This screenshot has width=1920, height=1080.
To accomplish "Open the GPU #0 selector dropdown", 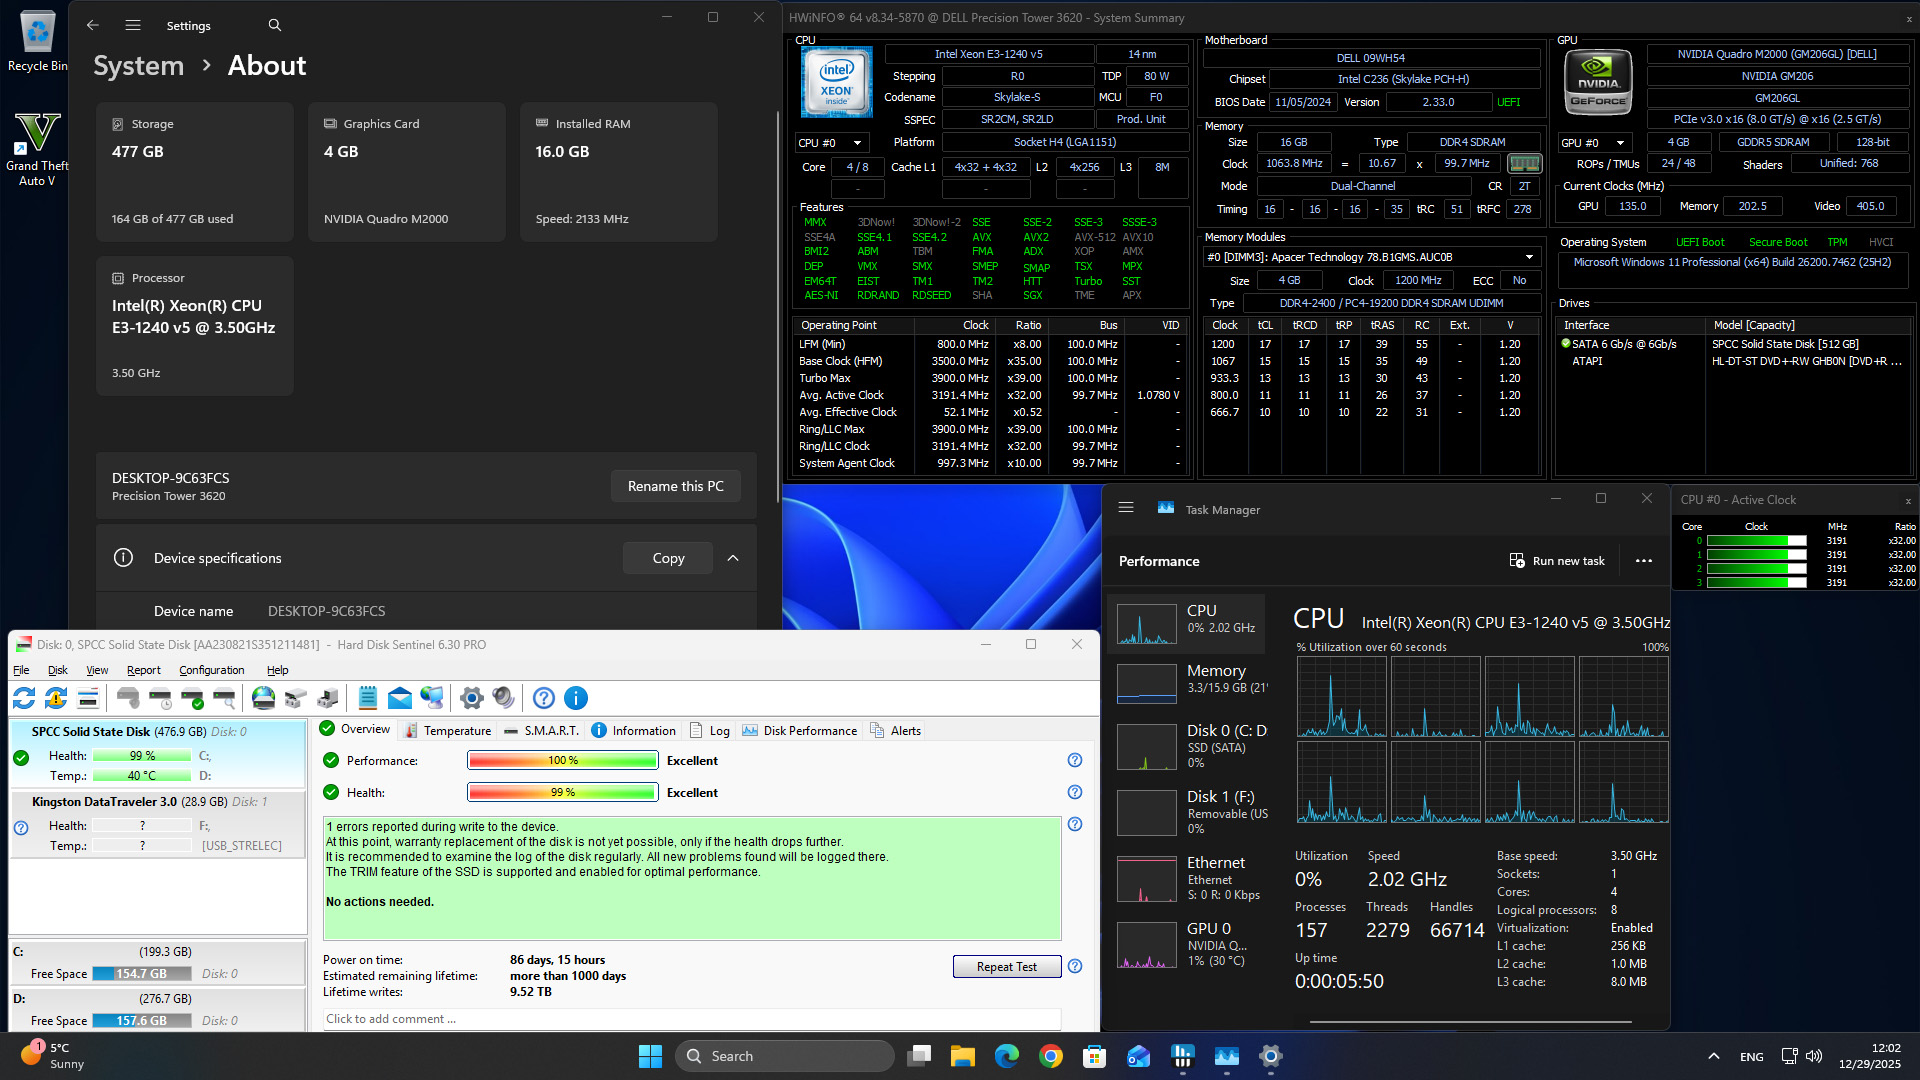I will click(x=1595, y=143).
